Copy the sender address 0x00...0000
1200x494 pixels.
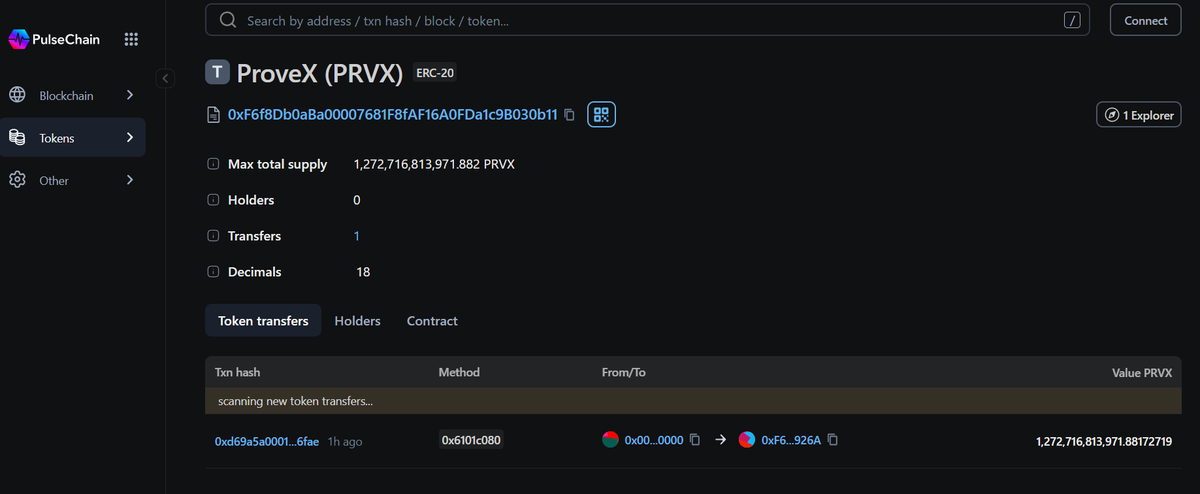pos(695,440)
